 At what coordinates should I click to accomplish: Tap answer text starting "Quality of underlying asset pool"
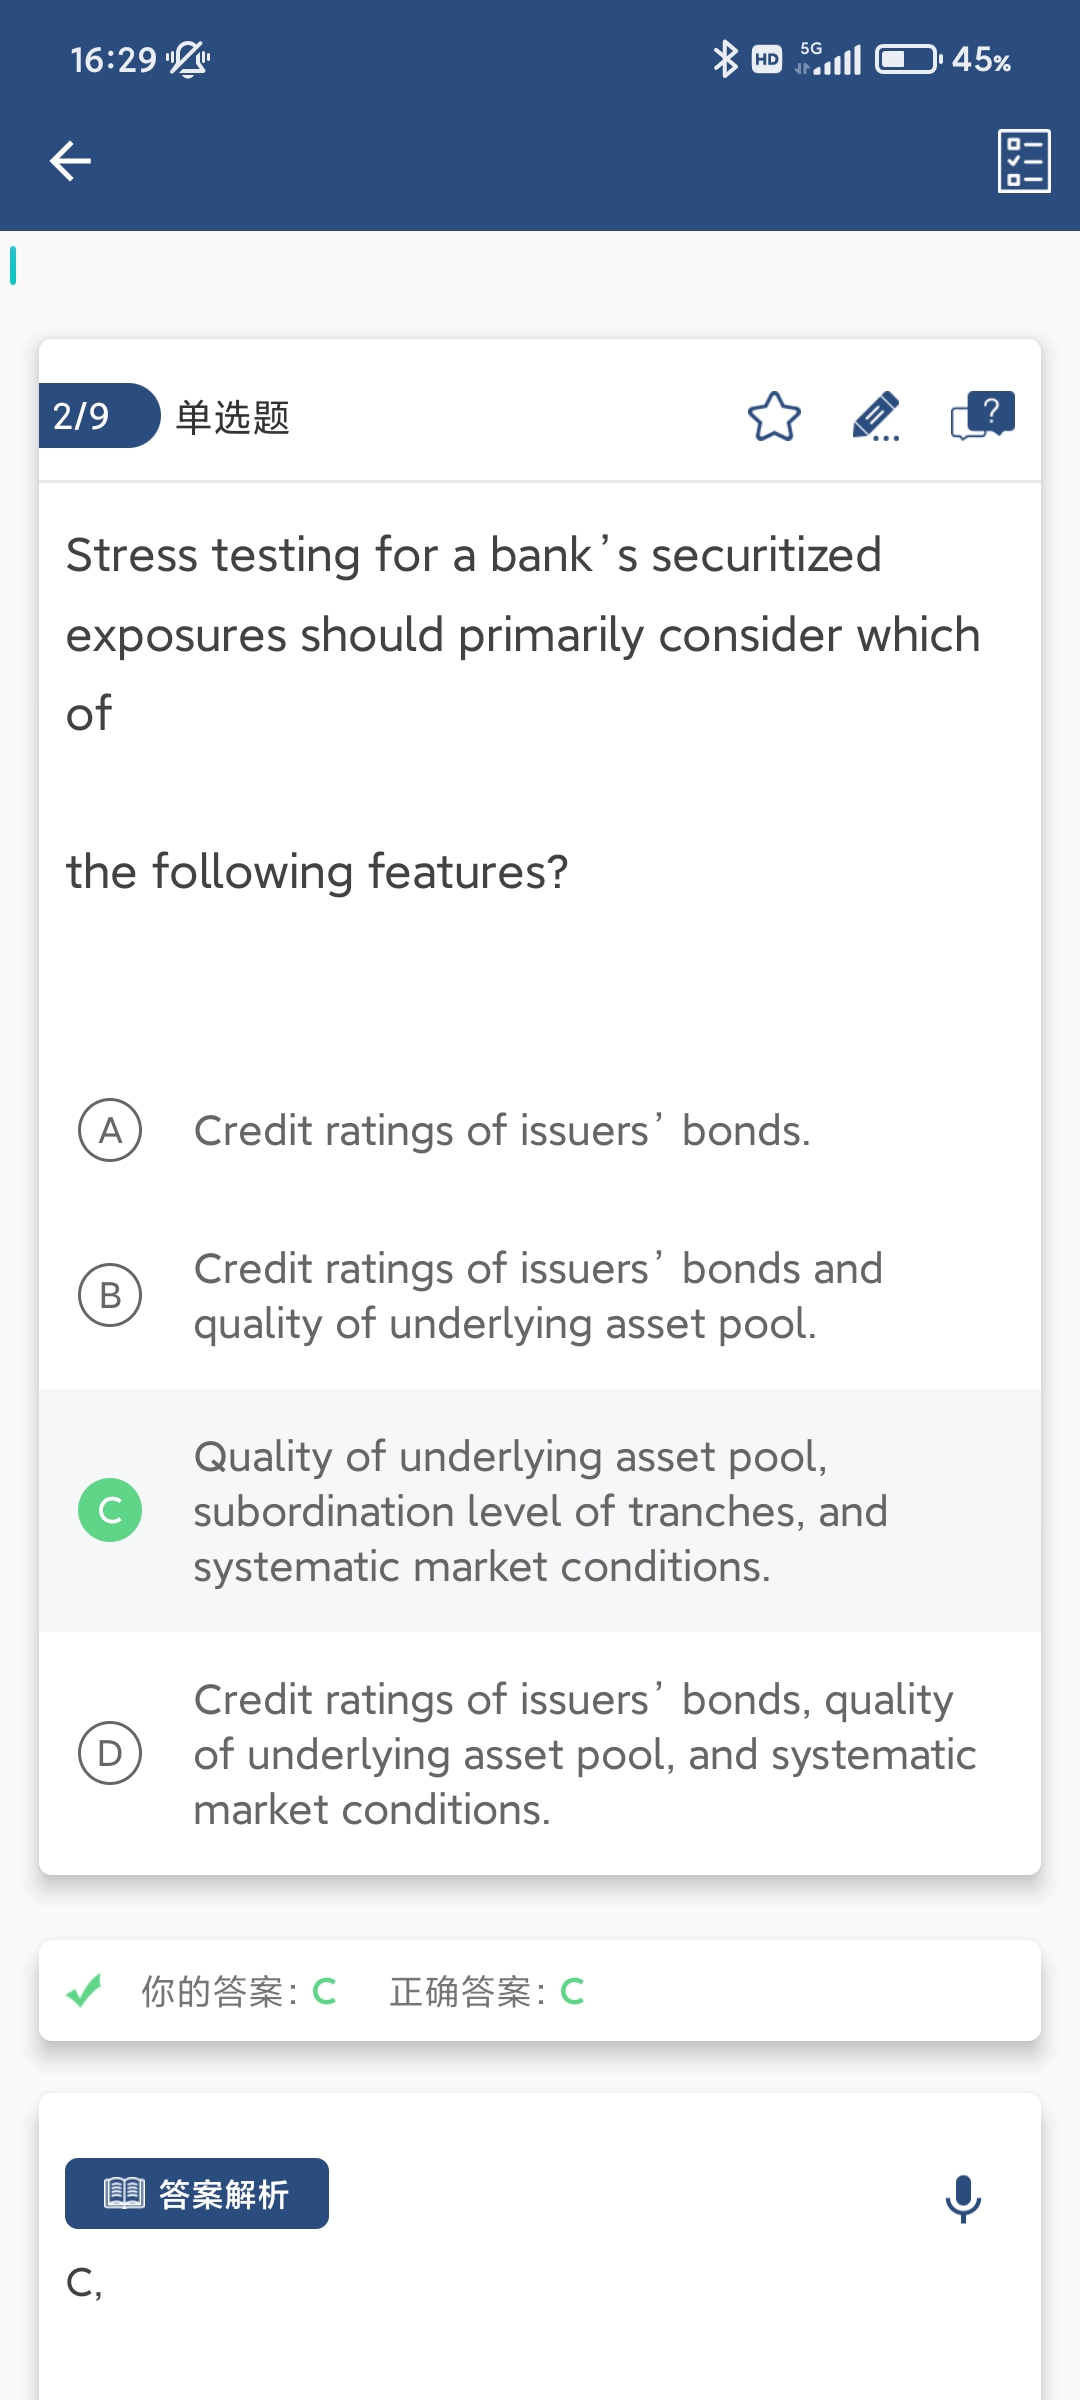(540, 1511)
